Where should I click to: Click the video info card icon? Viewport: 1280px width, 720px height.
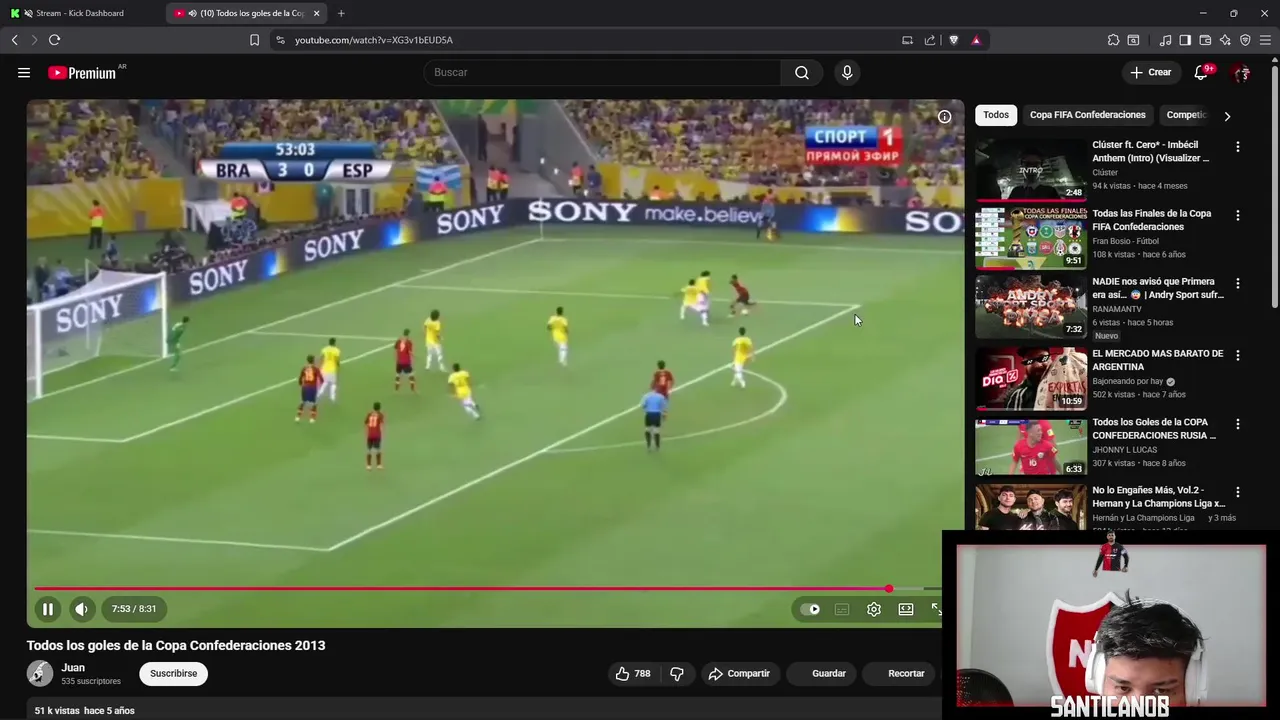pyautogui.click(x=944, y=117)
